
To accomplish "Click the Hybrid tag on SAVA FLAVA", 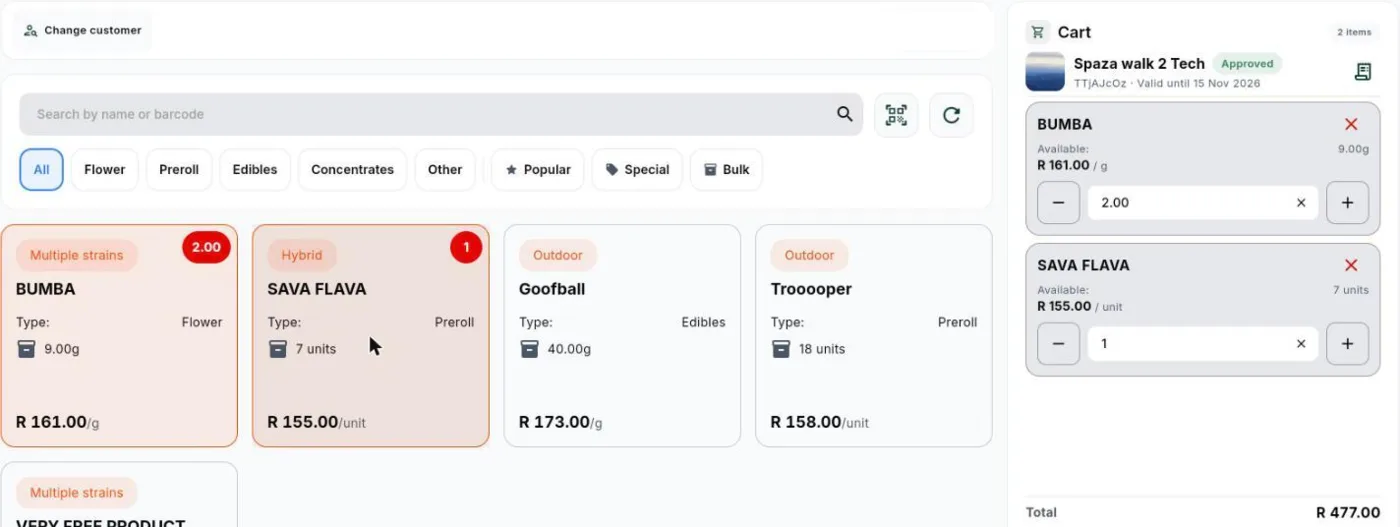I will click(x=302, y=255).
